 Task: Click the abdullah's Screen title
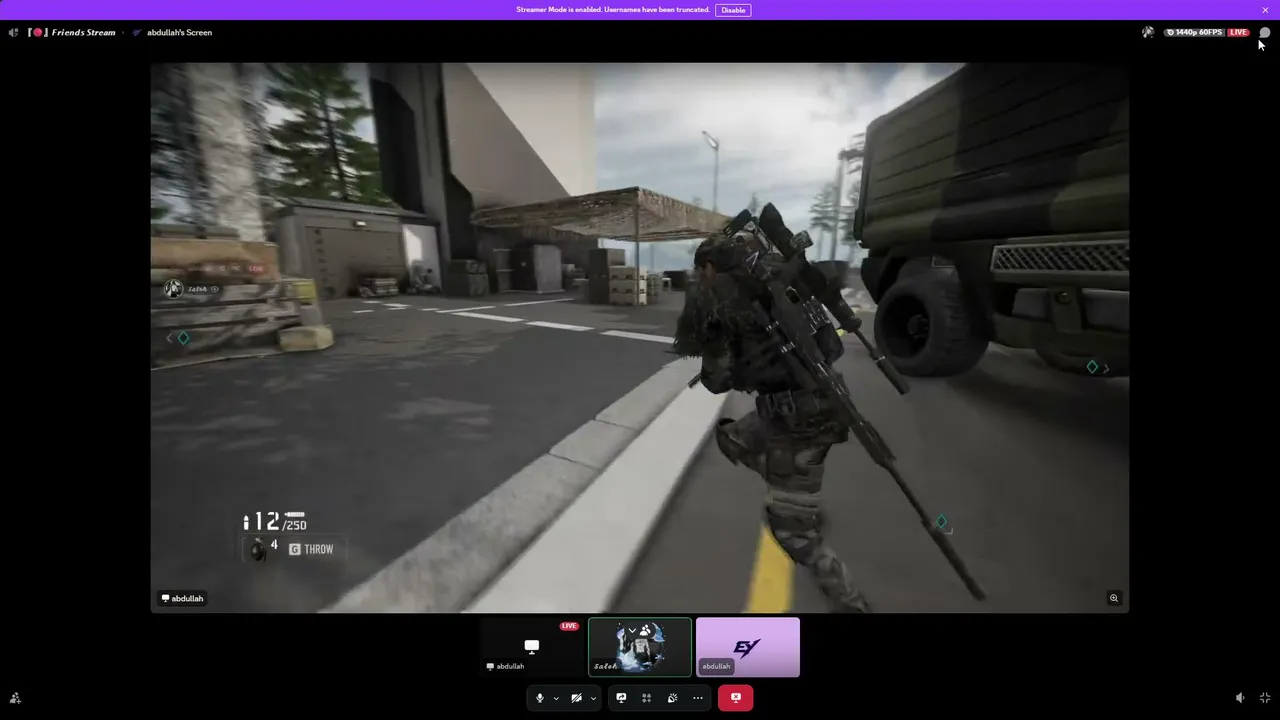tap(179, 32)
